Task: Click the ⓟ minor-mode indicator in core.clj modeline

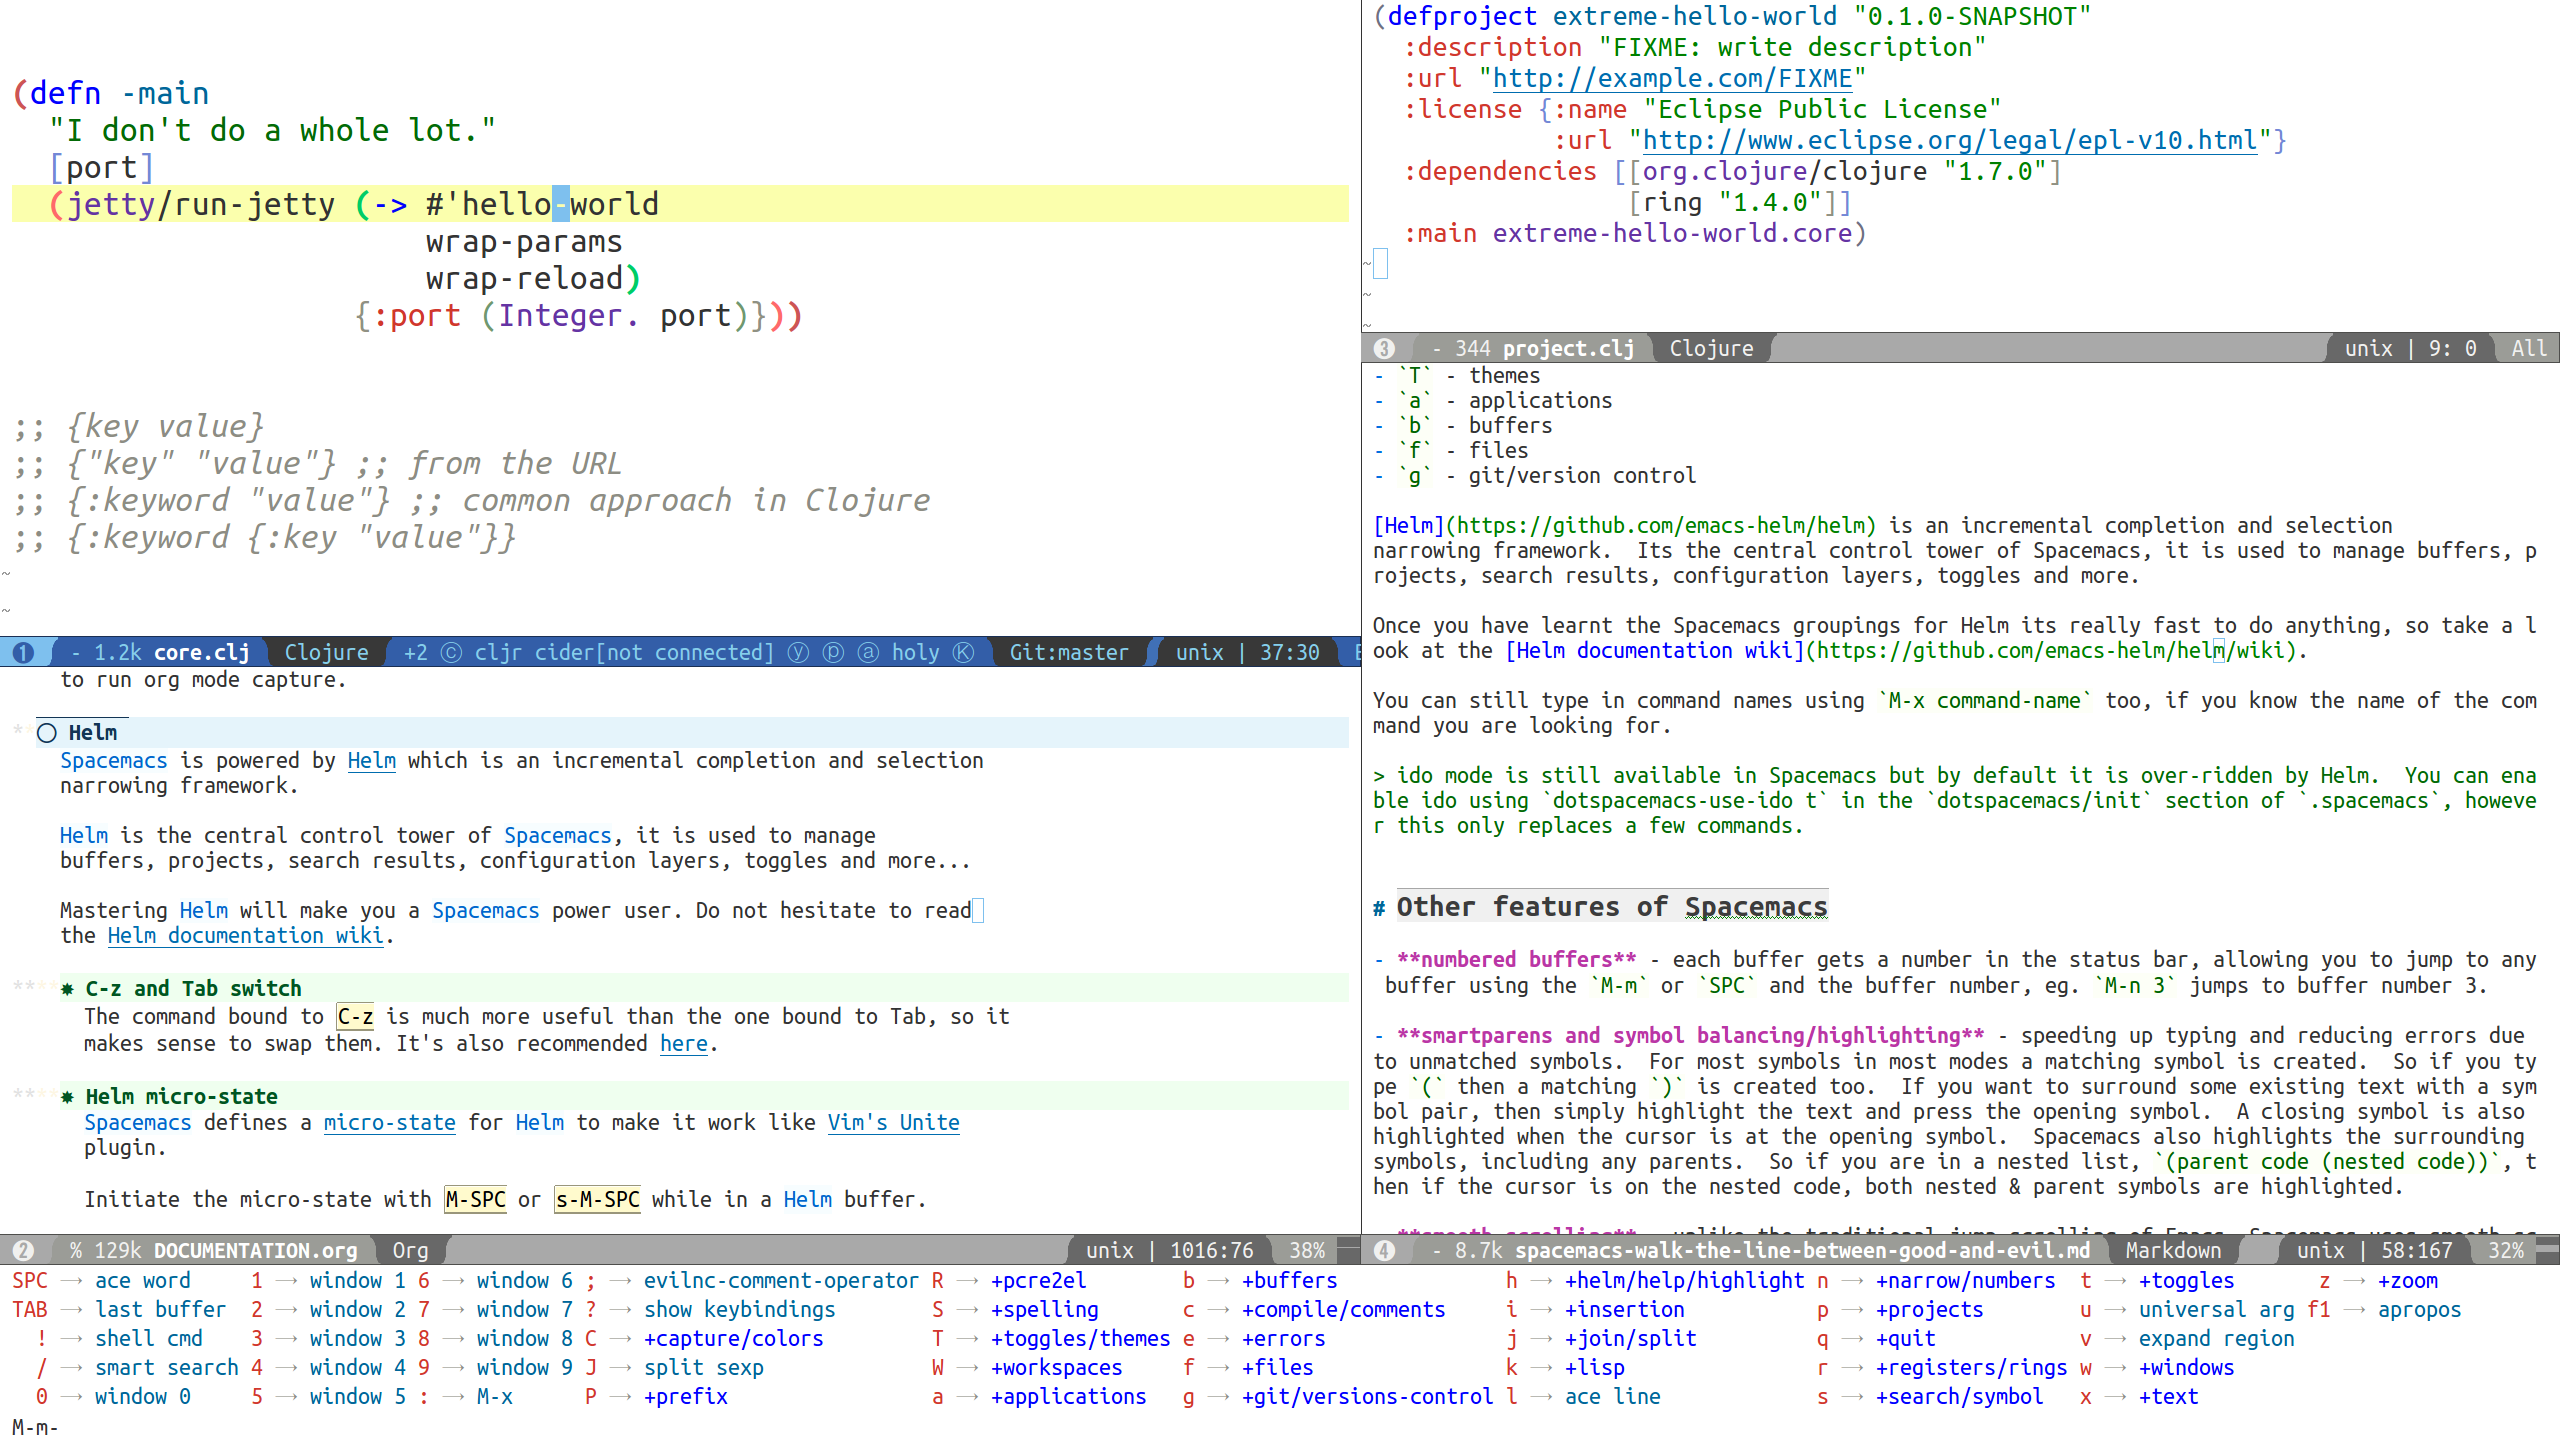Action: tap(833, 653)
